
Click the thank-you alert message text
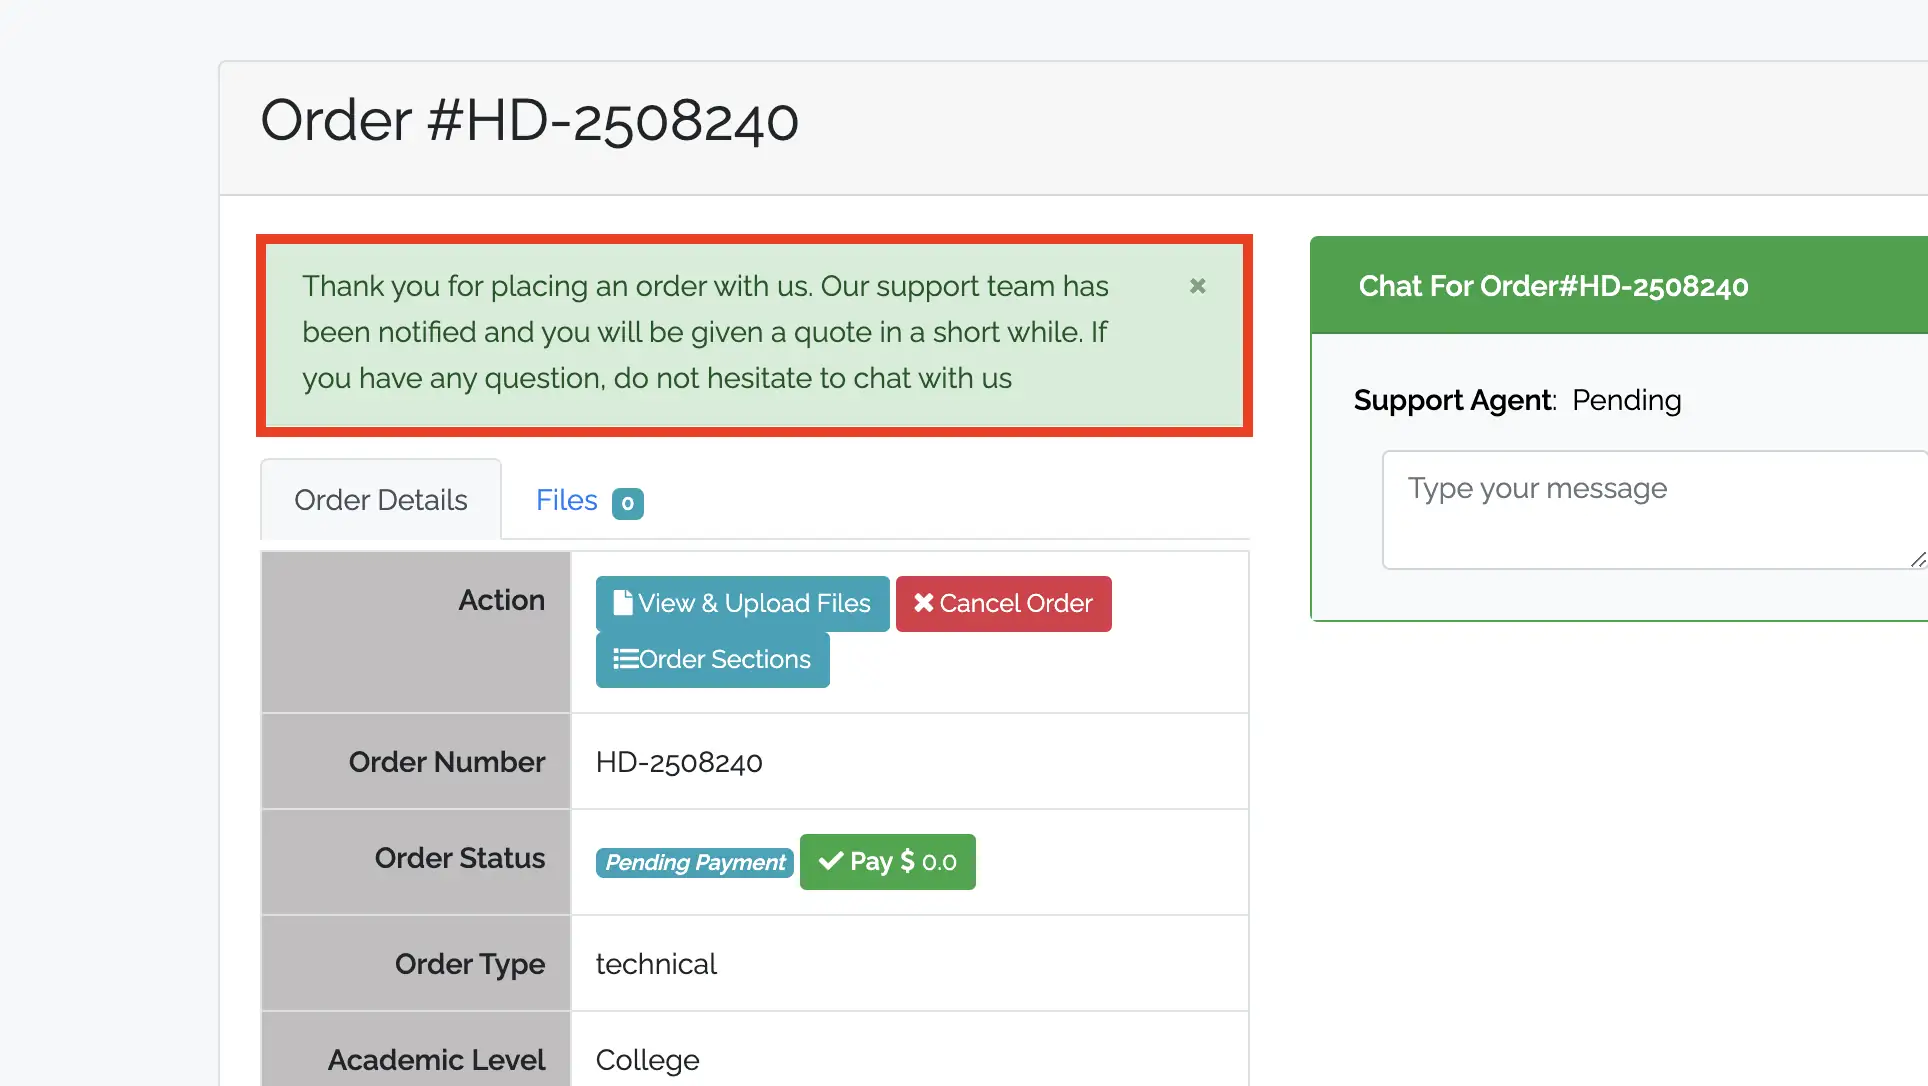[704, 332]
